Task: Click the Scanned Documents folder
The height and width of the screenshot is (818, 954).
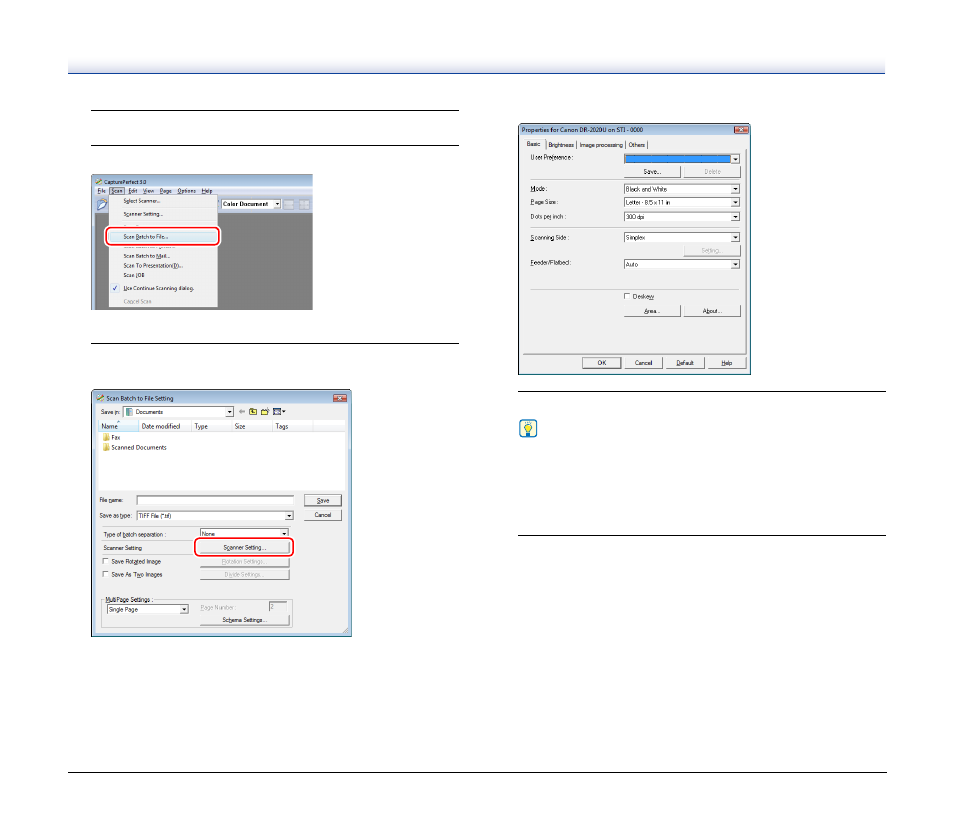Action: point(134,447)
